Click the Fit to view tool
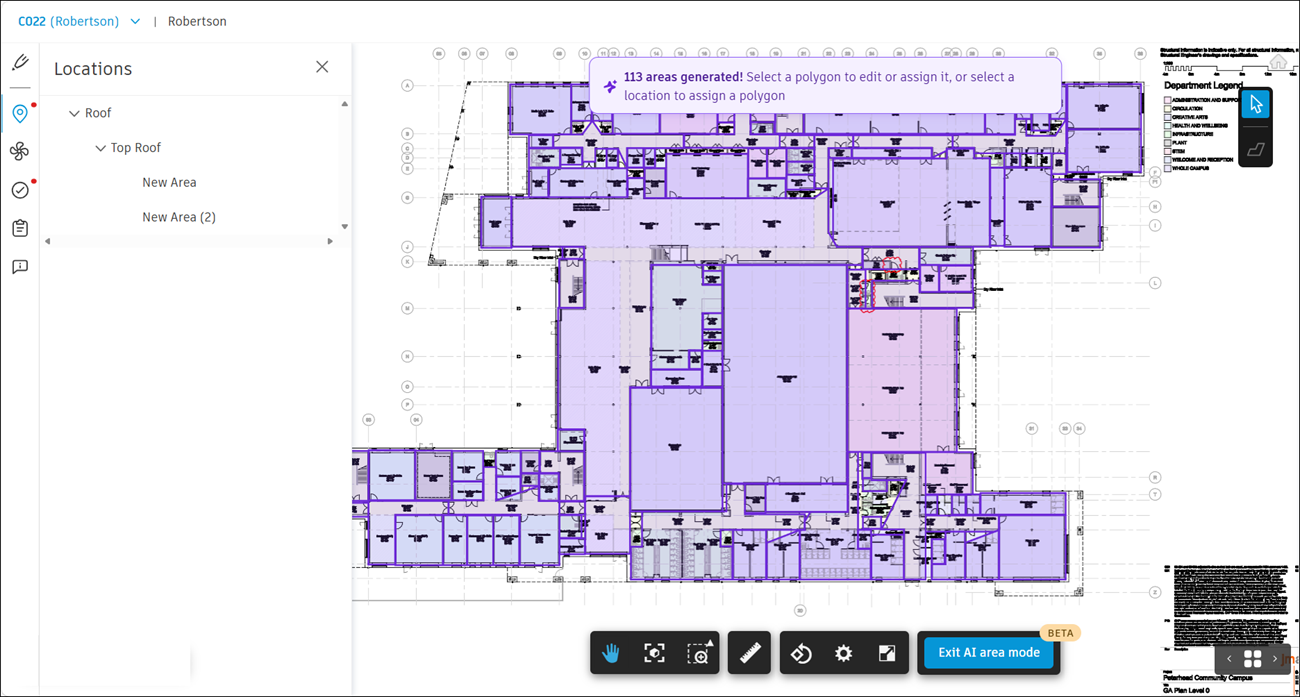The width and height of the screenshot is (1300, 697). 654,653
